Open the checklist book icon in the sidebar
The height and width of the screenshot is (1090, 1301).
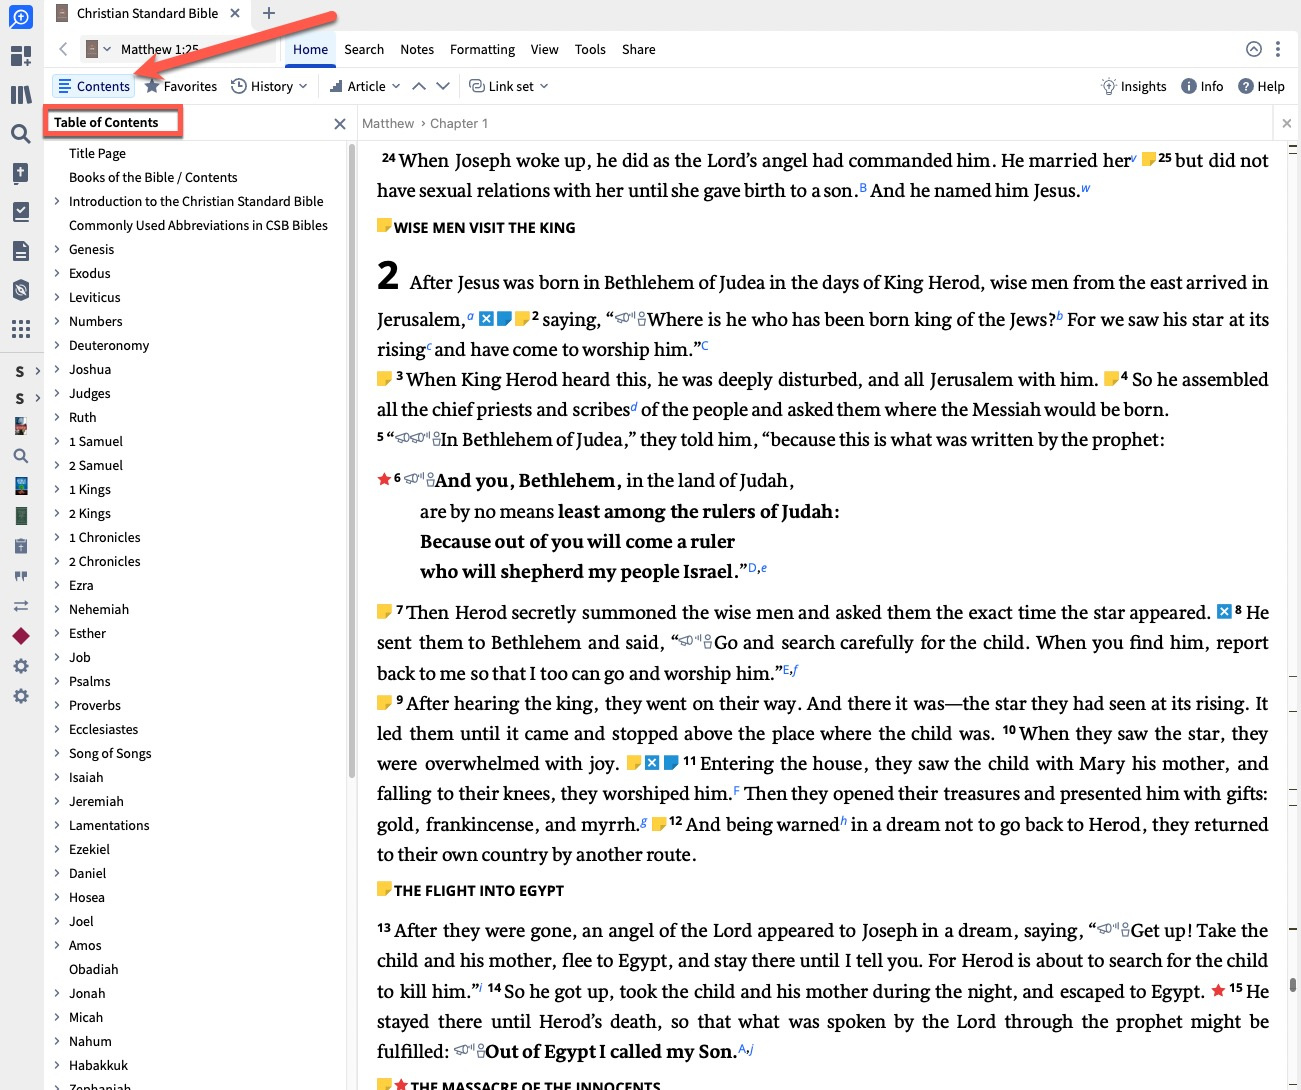point(20,212)
